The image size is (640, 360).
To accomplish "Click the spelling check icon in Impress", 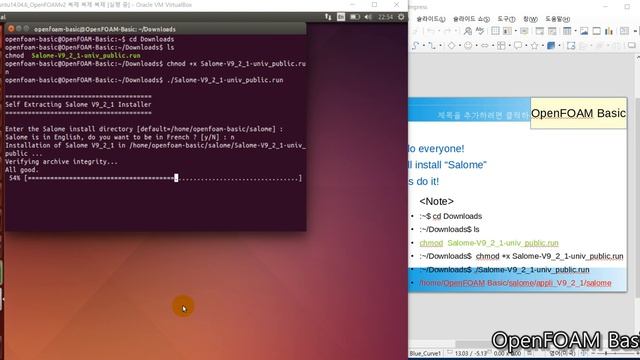I will tap(480, 31).
